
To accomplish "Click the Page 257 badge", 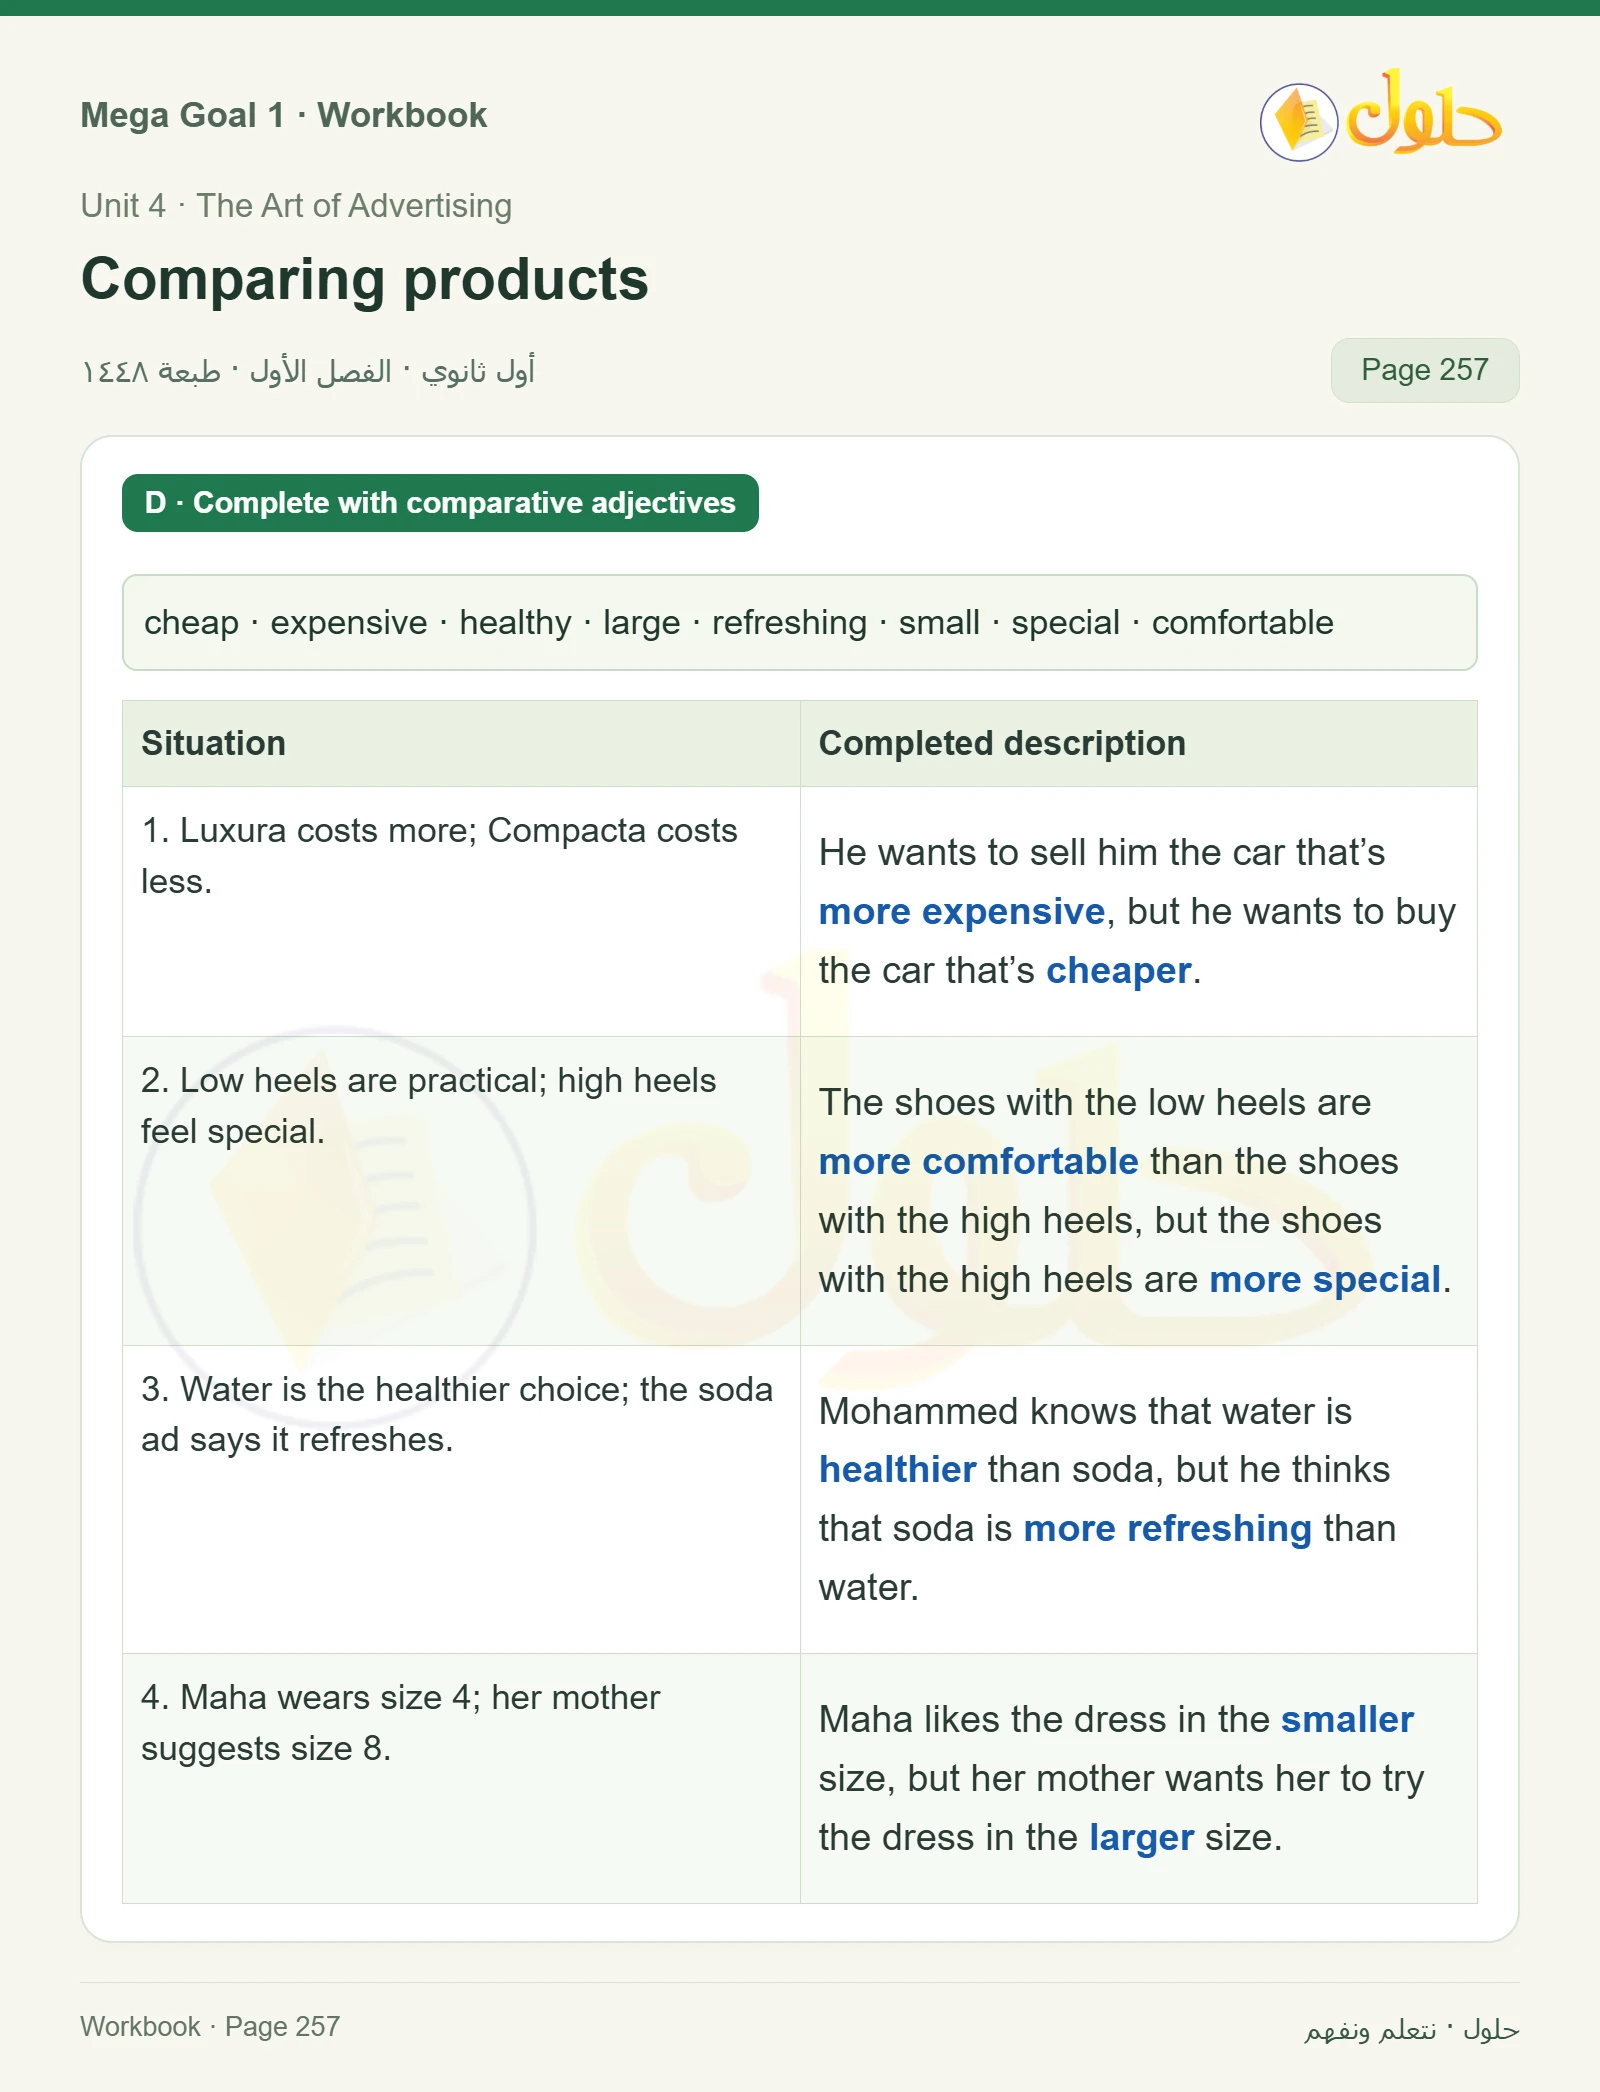I will 1424,370.
